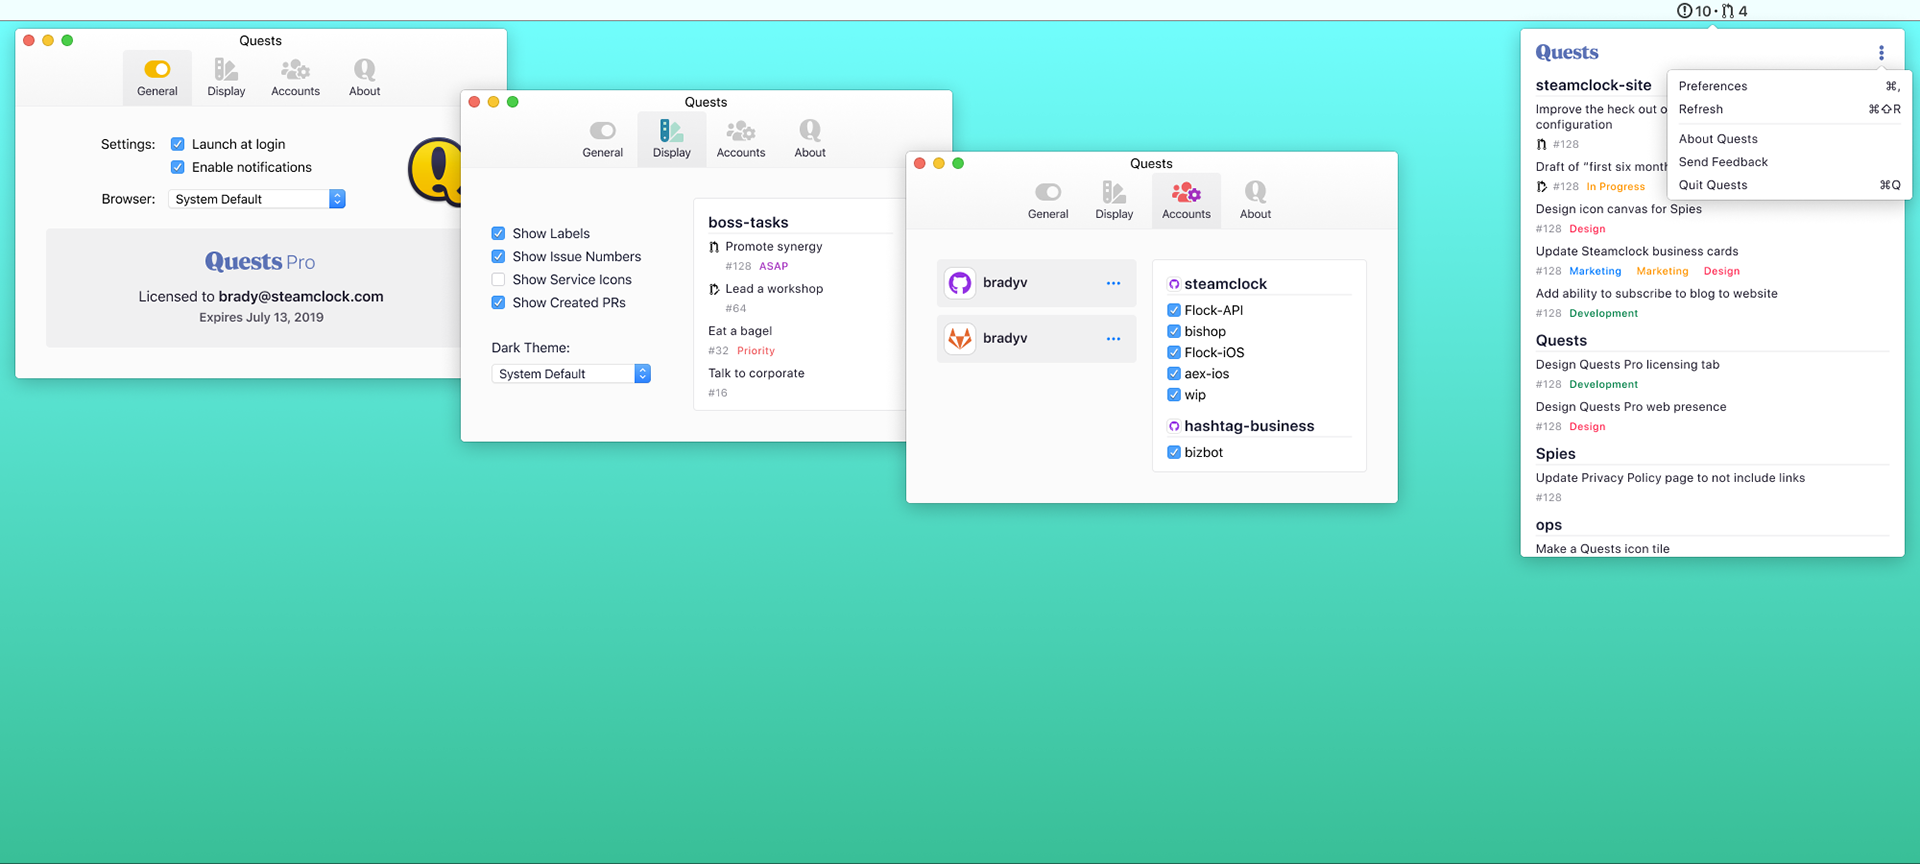1920x864 pixels.
Task: Click the In Progress label
Action: 1615,187
